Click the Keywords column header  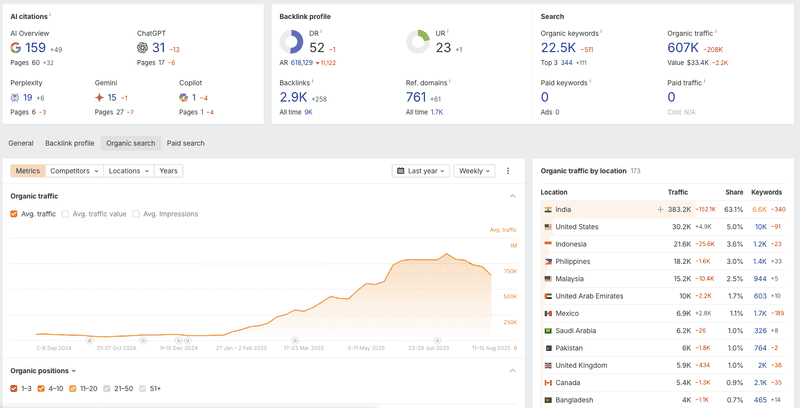point(766,192)
